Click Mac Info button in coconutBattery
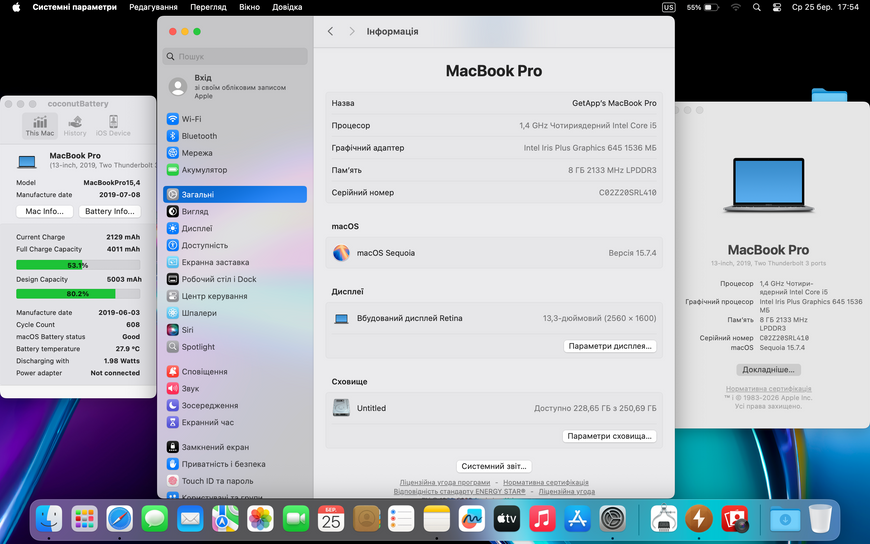 click(44, 211)
